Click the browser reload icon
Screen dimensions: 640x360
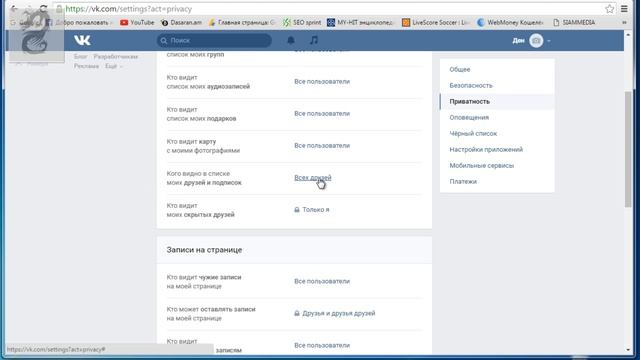[44, 9]
